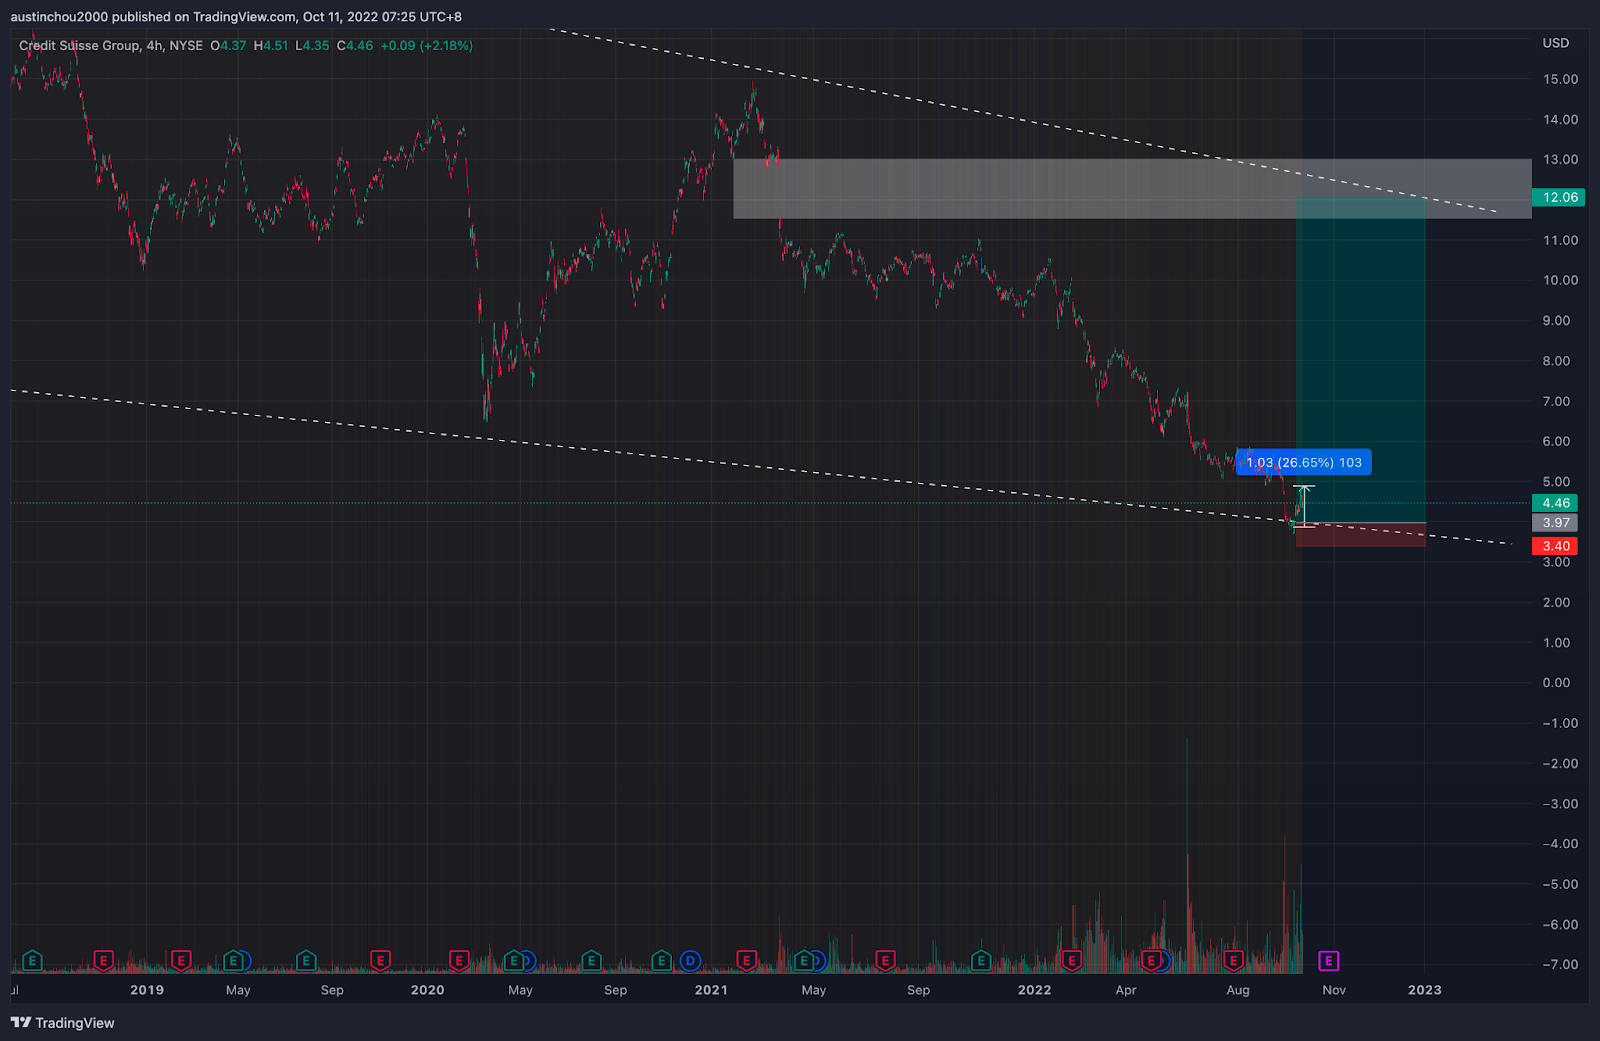This screenshot has width=1600, height=1041.
Task: Open the red earnings marker near Aug 2022
Action: pos(1233,961)
